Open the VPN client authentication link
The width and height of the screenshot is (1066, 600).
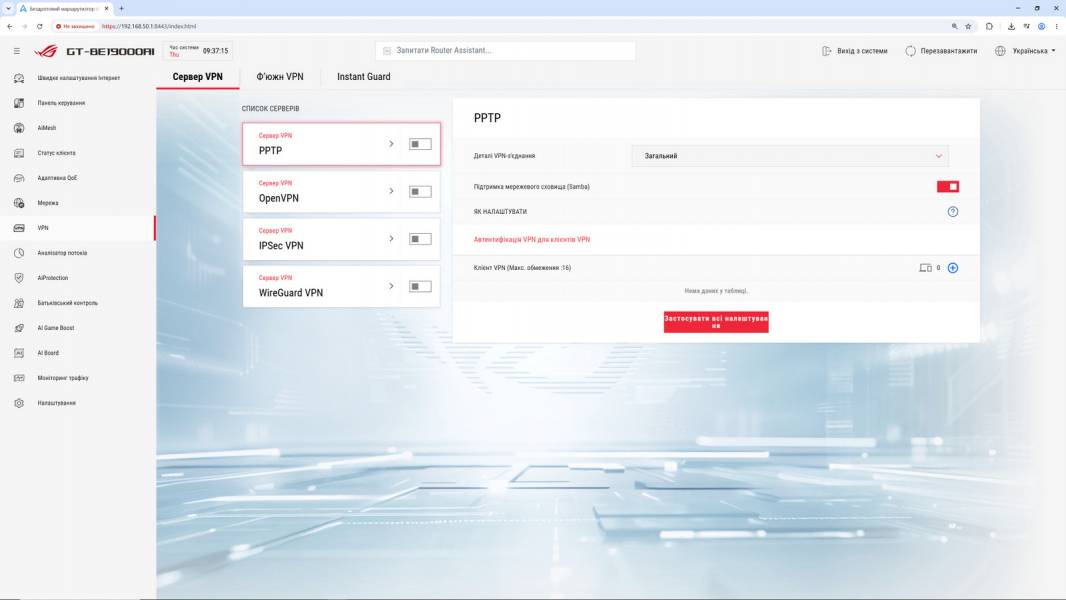(x=532, y=240)
